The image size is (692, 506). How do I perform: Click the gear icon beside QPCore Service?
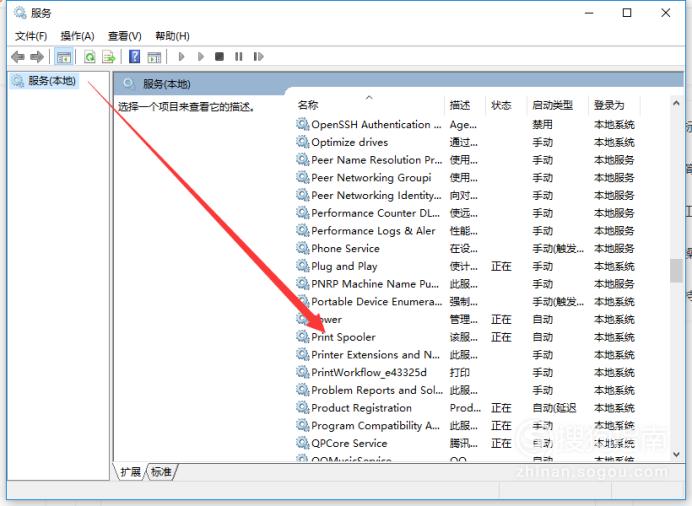pyautogui.click(x=302, y=442)
